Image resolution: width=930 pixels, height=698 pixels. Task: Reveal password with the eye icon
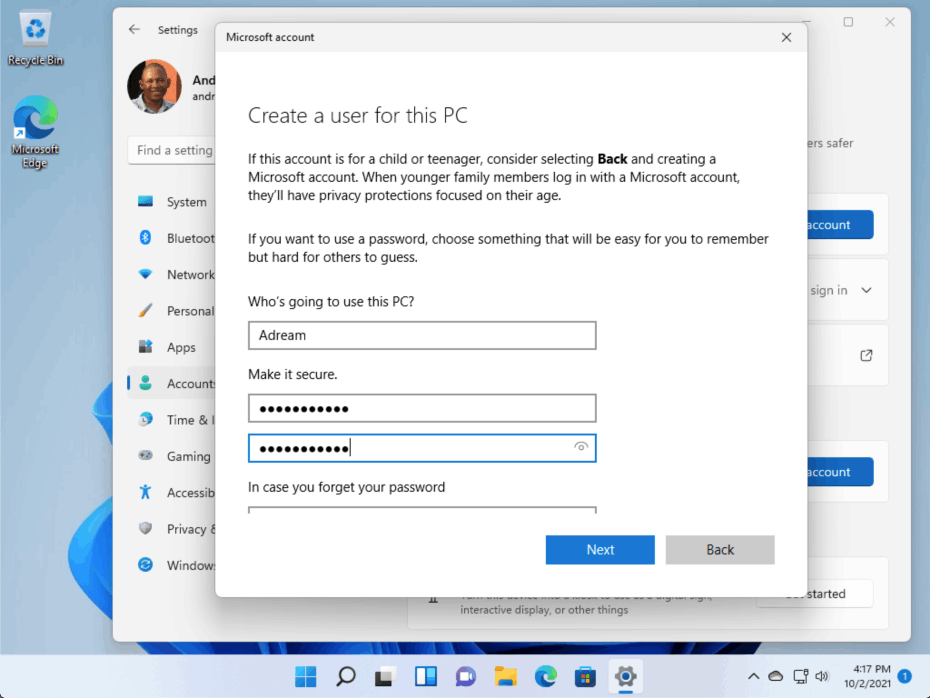click(x=581, y=447)
